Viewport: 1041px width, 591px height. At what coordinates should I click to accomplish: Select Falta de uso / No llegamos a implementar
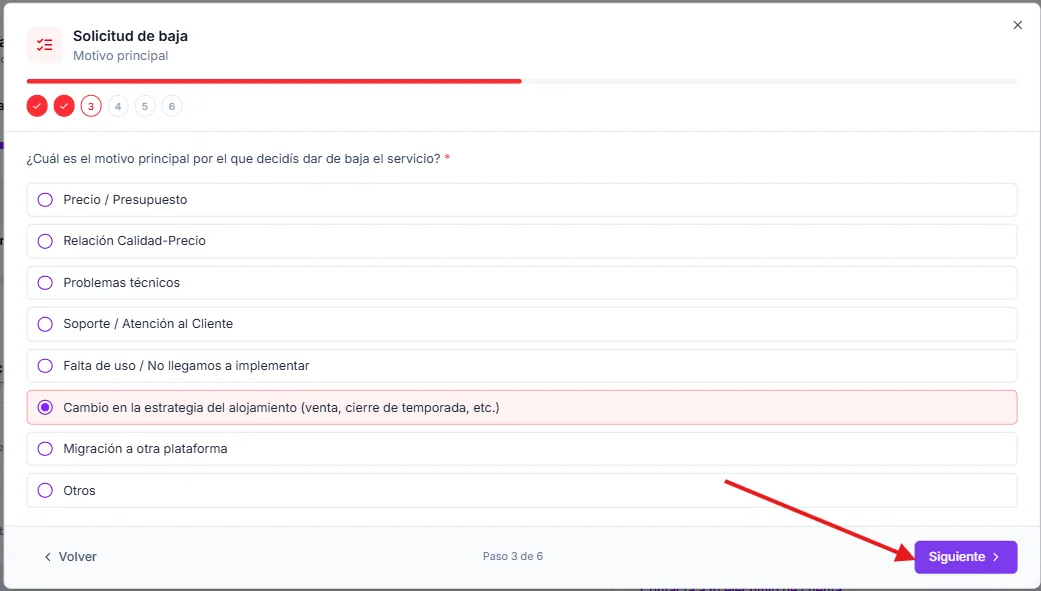coord(522,366)
